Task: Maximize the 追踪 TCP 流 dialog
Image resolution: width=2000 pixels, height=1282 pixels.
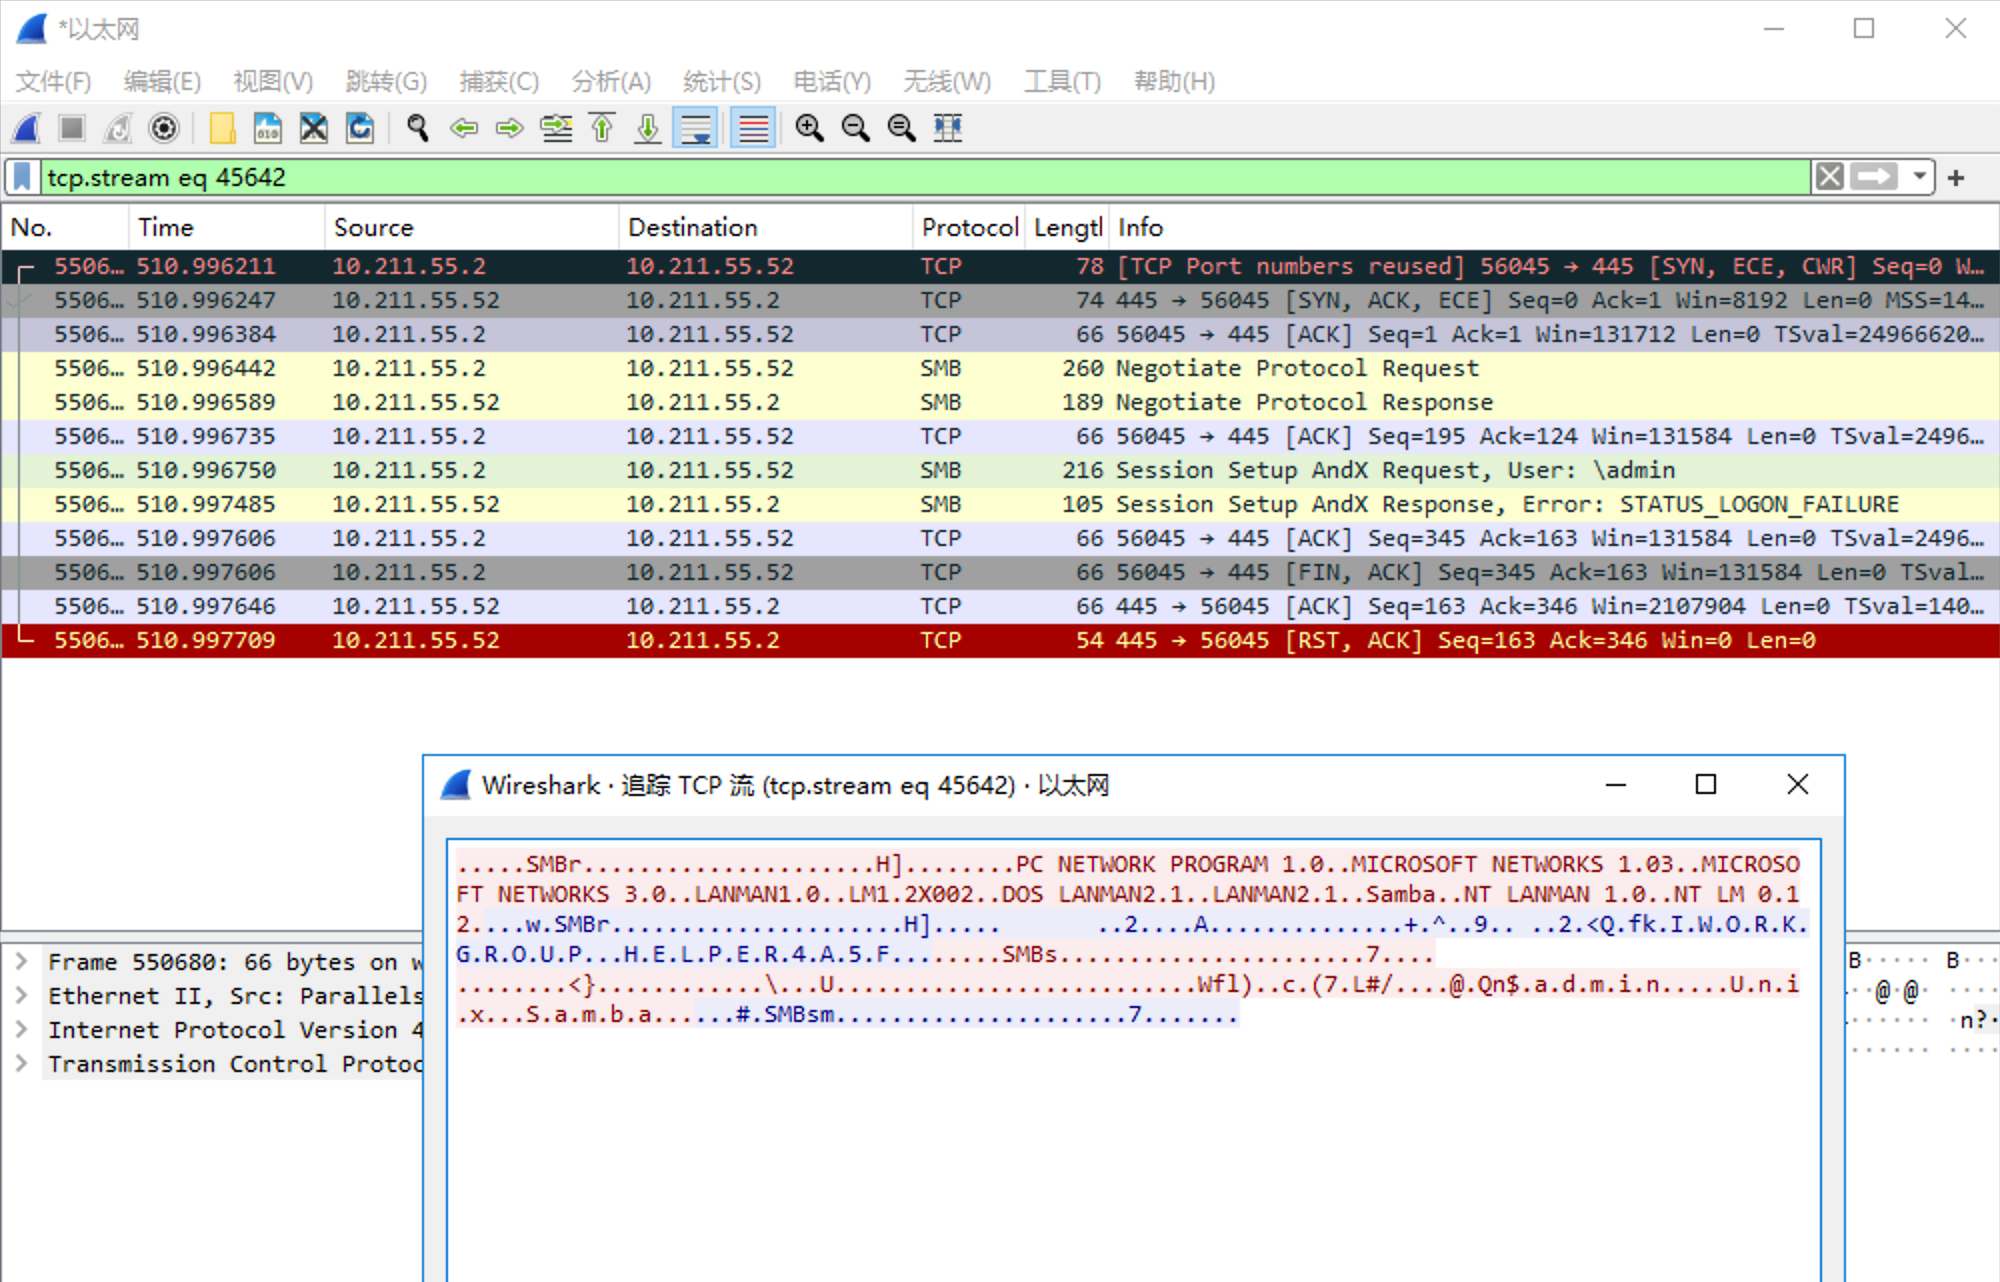Action: click(x=1706, y=785)
